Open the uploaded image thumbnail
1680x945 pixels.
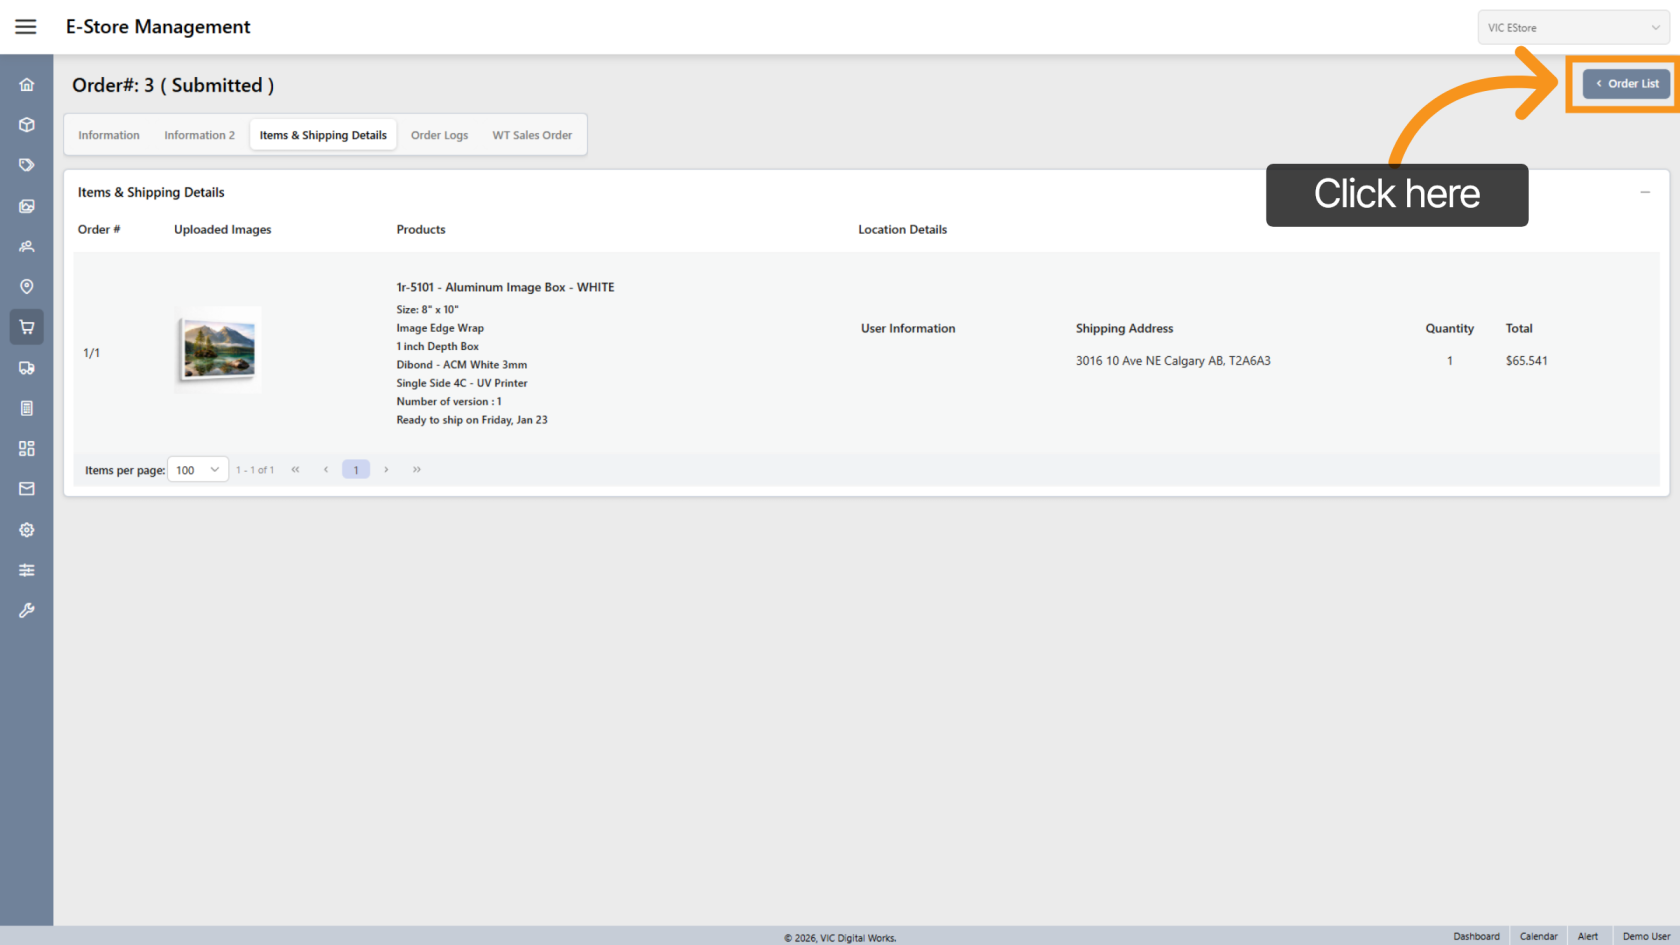(218, 350)
